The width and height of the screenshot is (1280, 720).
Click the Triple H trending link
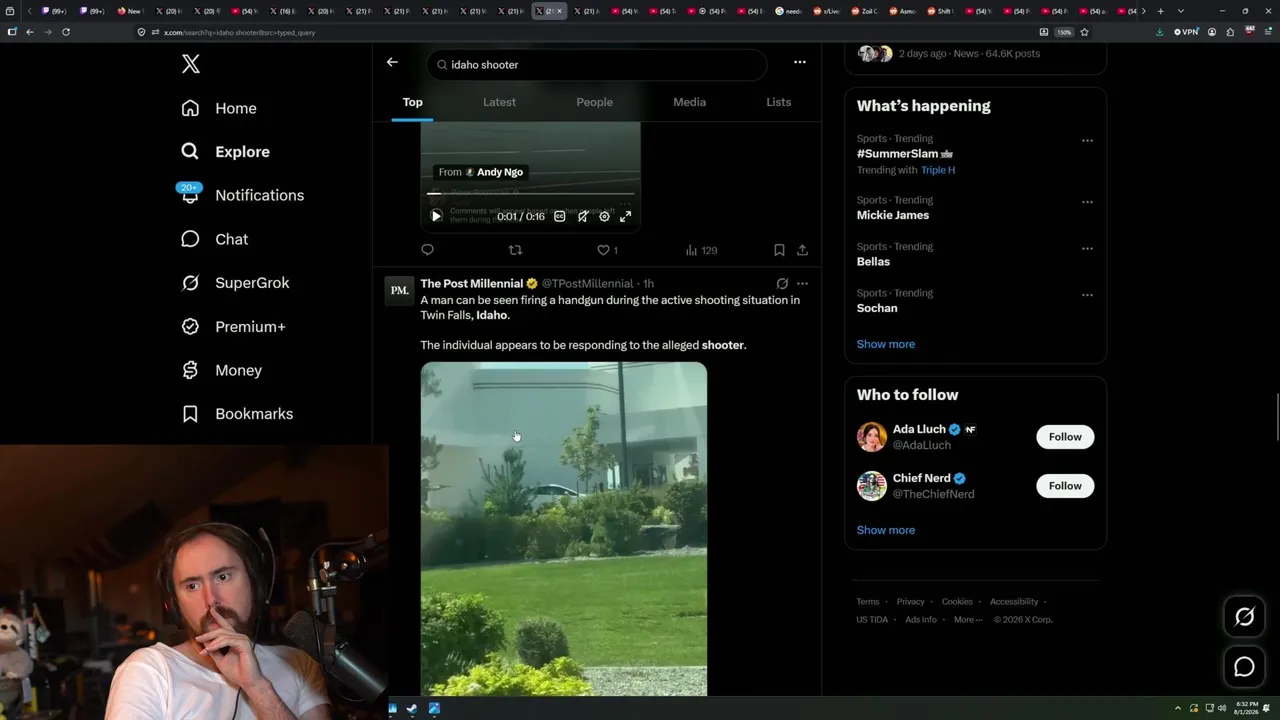[x=938, y=170]
